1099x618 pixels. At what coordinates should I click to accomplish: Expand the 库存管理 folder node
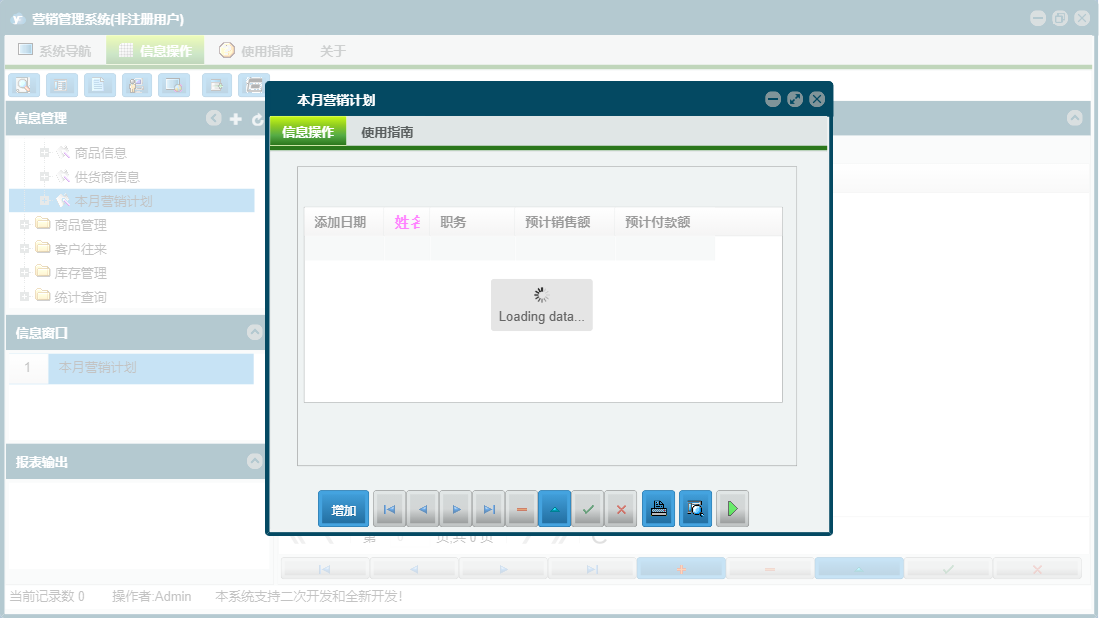(25, 273)
